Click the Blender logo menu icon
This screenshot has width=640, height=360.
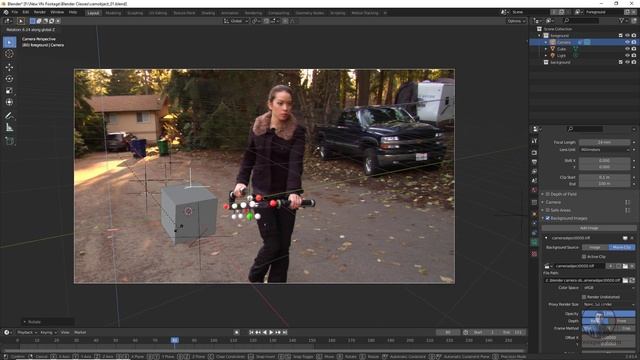click(6, 13)
